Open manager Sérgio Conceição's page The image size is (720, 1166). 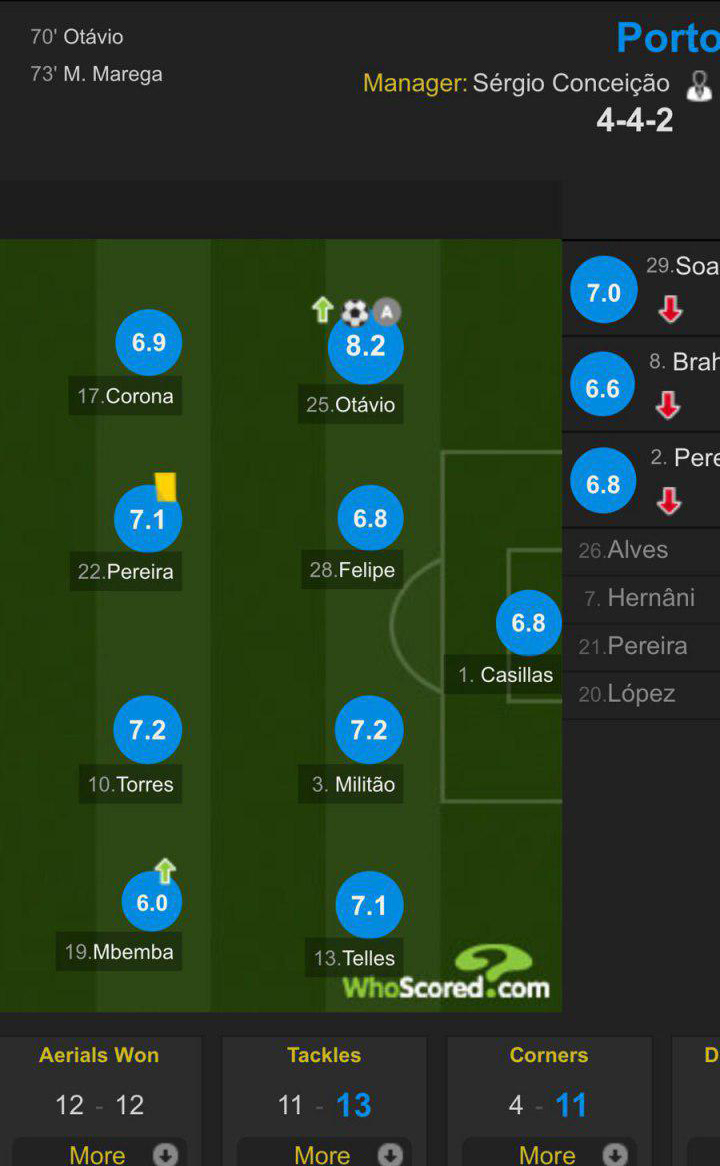[570, 83]
